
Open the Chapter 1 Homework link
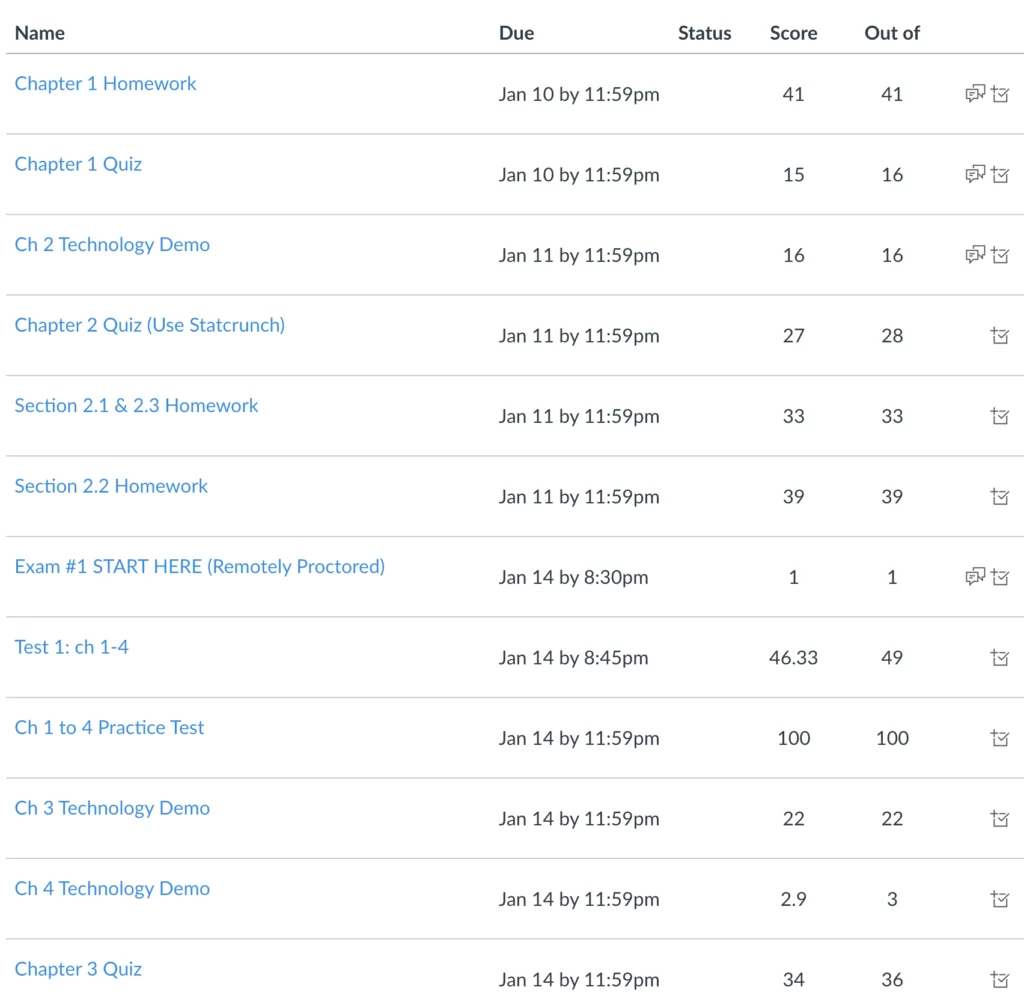pos(105,84)
